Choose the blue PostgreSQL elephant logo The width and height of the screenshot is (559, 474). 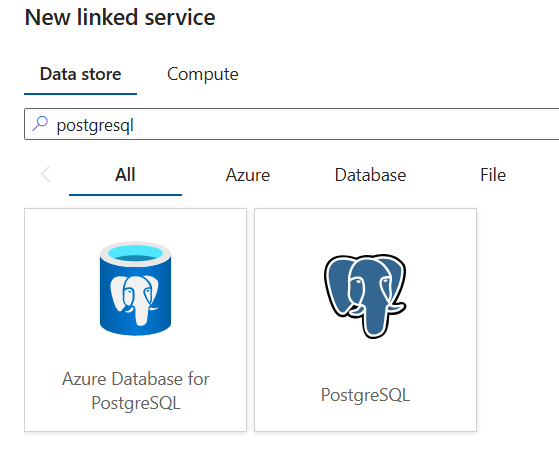tap(365, 296)
